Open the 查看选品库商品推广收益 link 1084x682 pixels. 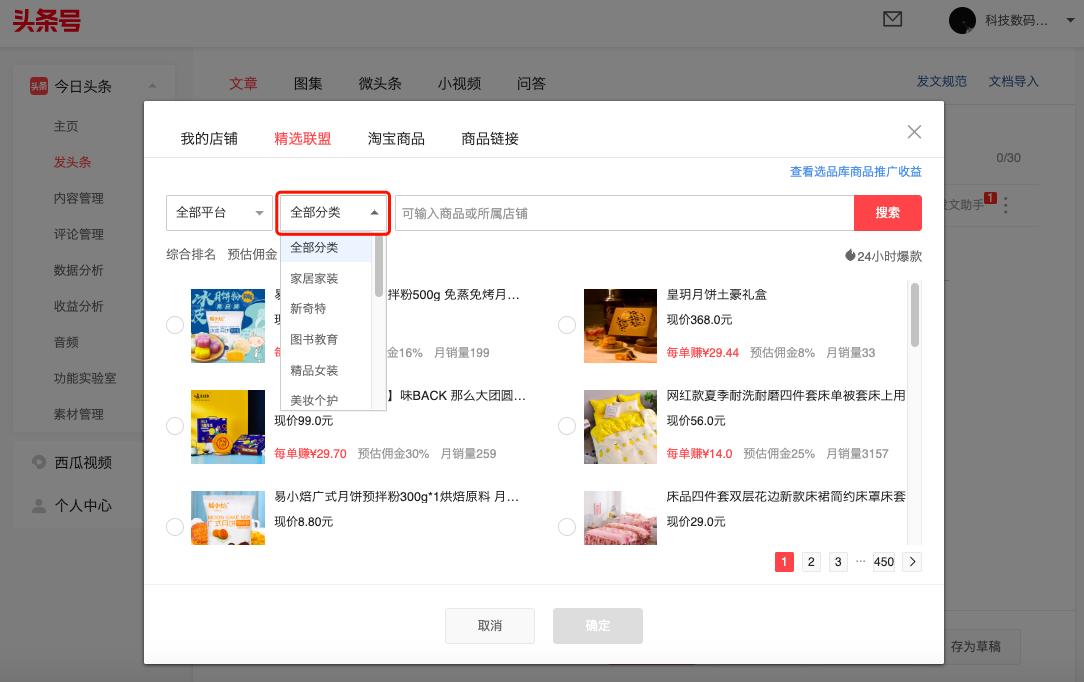click(854, 171)
